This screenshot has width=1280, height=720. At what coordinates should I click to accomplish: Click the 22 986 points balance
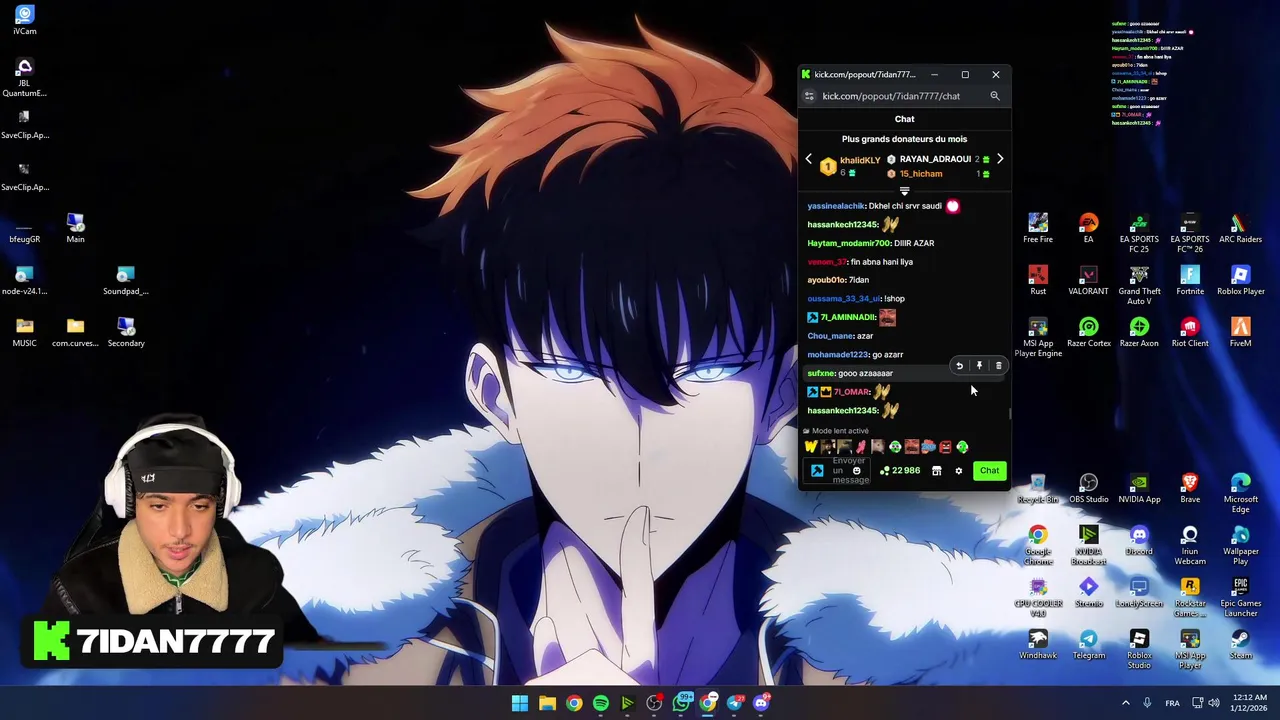[x=900, y=471]
